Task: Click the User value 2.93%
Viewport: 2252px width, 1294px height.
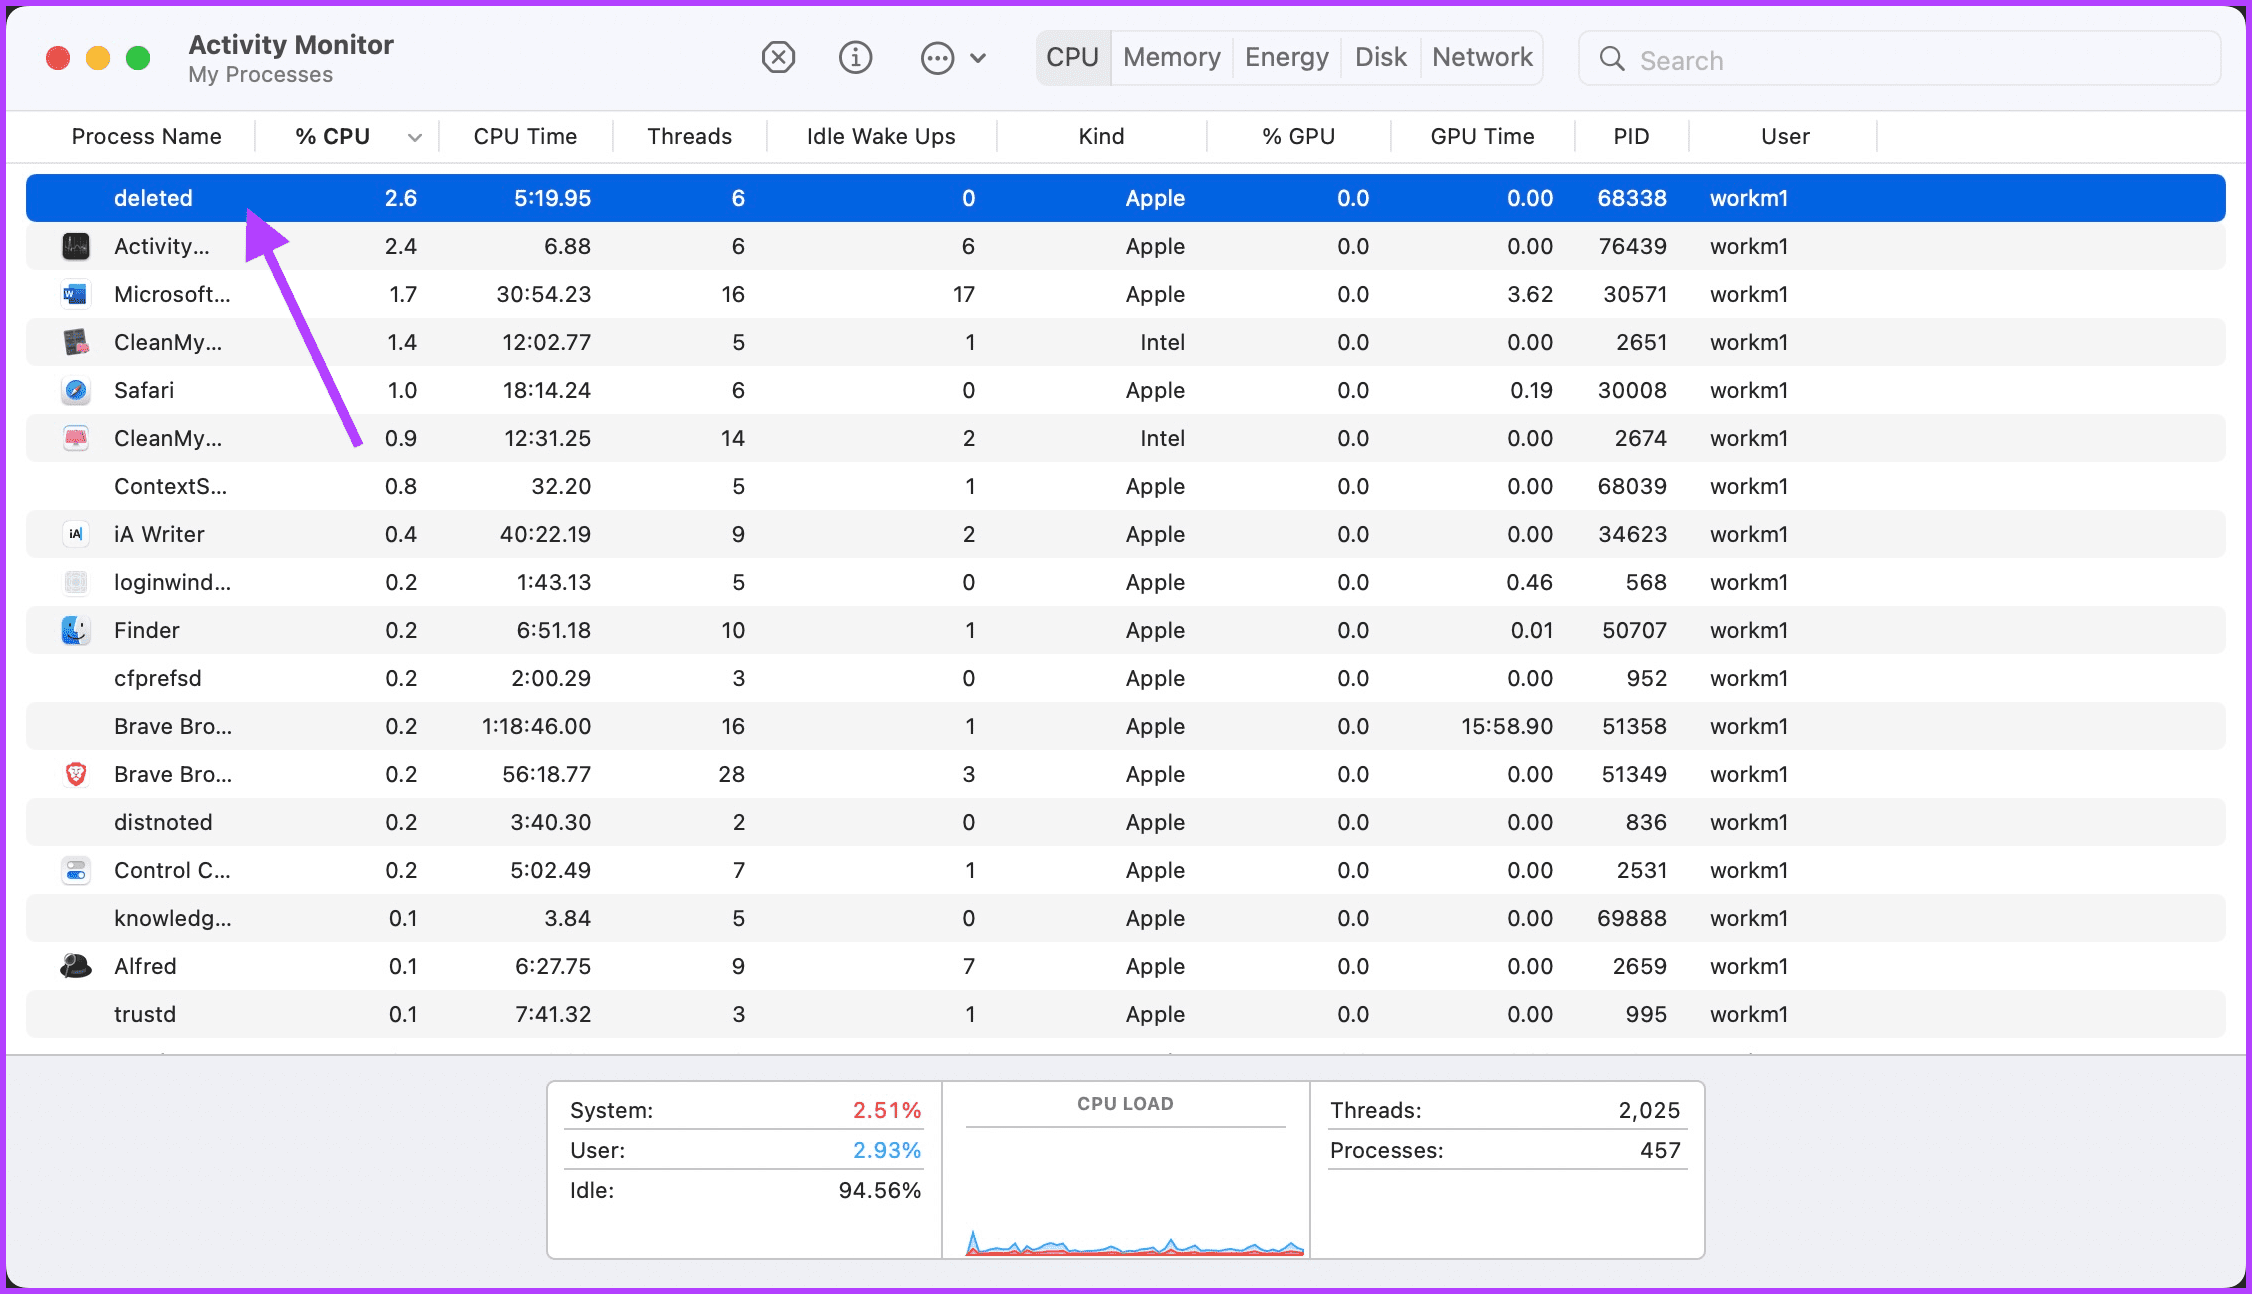Action: pos(887,1150)
